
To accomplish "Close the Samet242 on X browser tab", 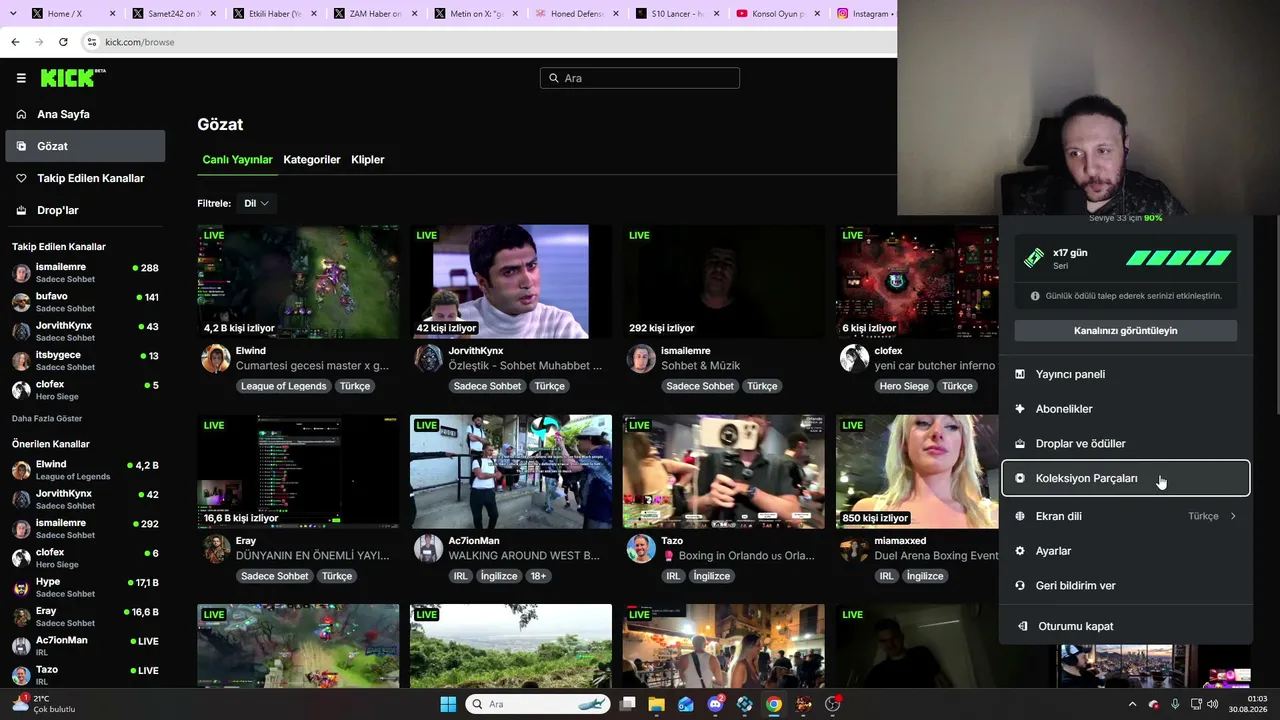I will 212,14.
